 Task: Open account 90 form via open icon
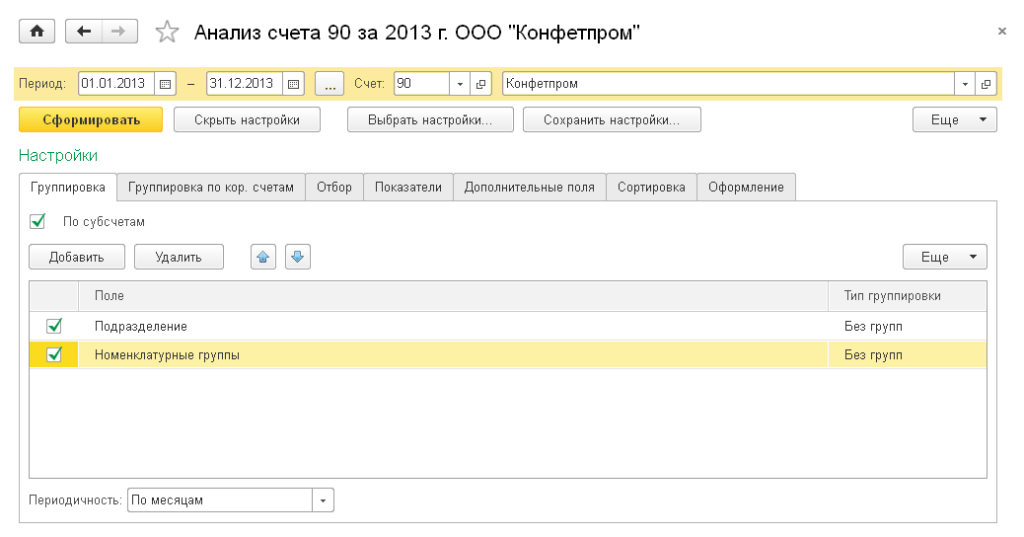[x=481, y=84]
